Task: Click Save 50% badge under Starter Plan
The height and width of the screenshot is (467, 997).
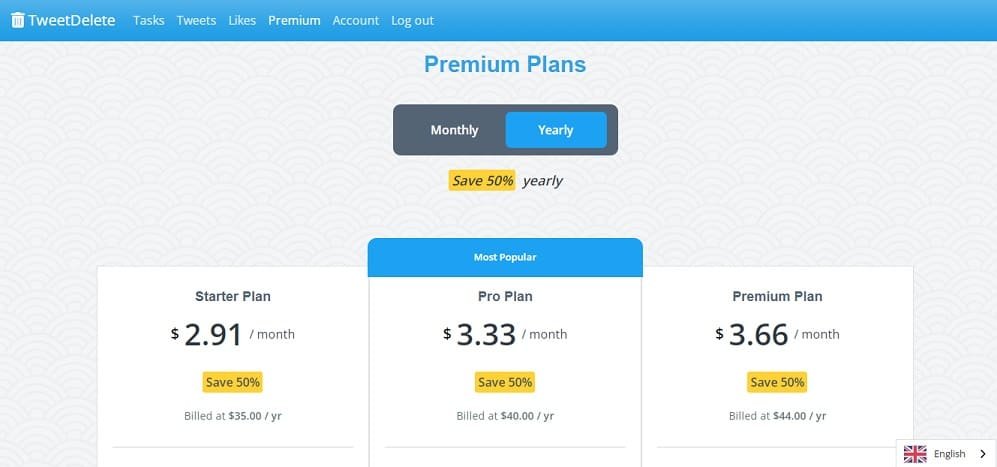Action: (233, 382)
